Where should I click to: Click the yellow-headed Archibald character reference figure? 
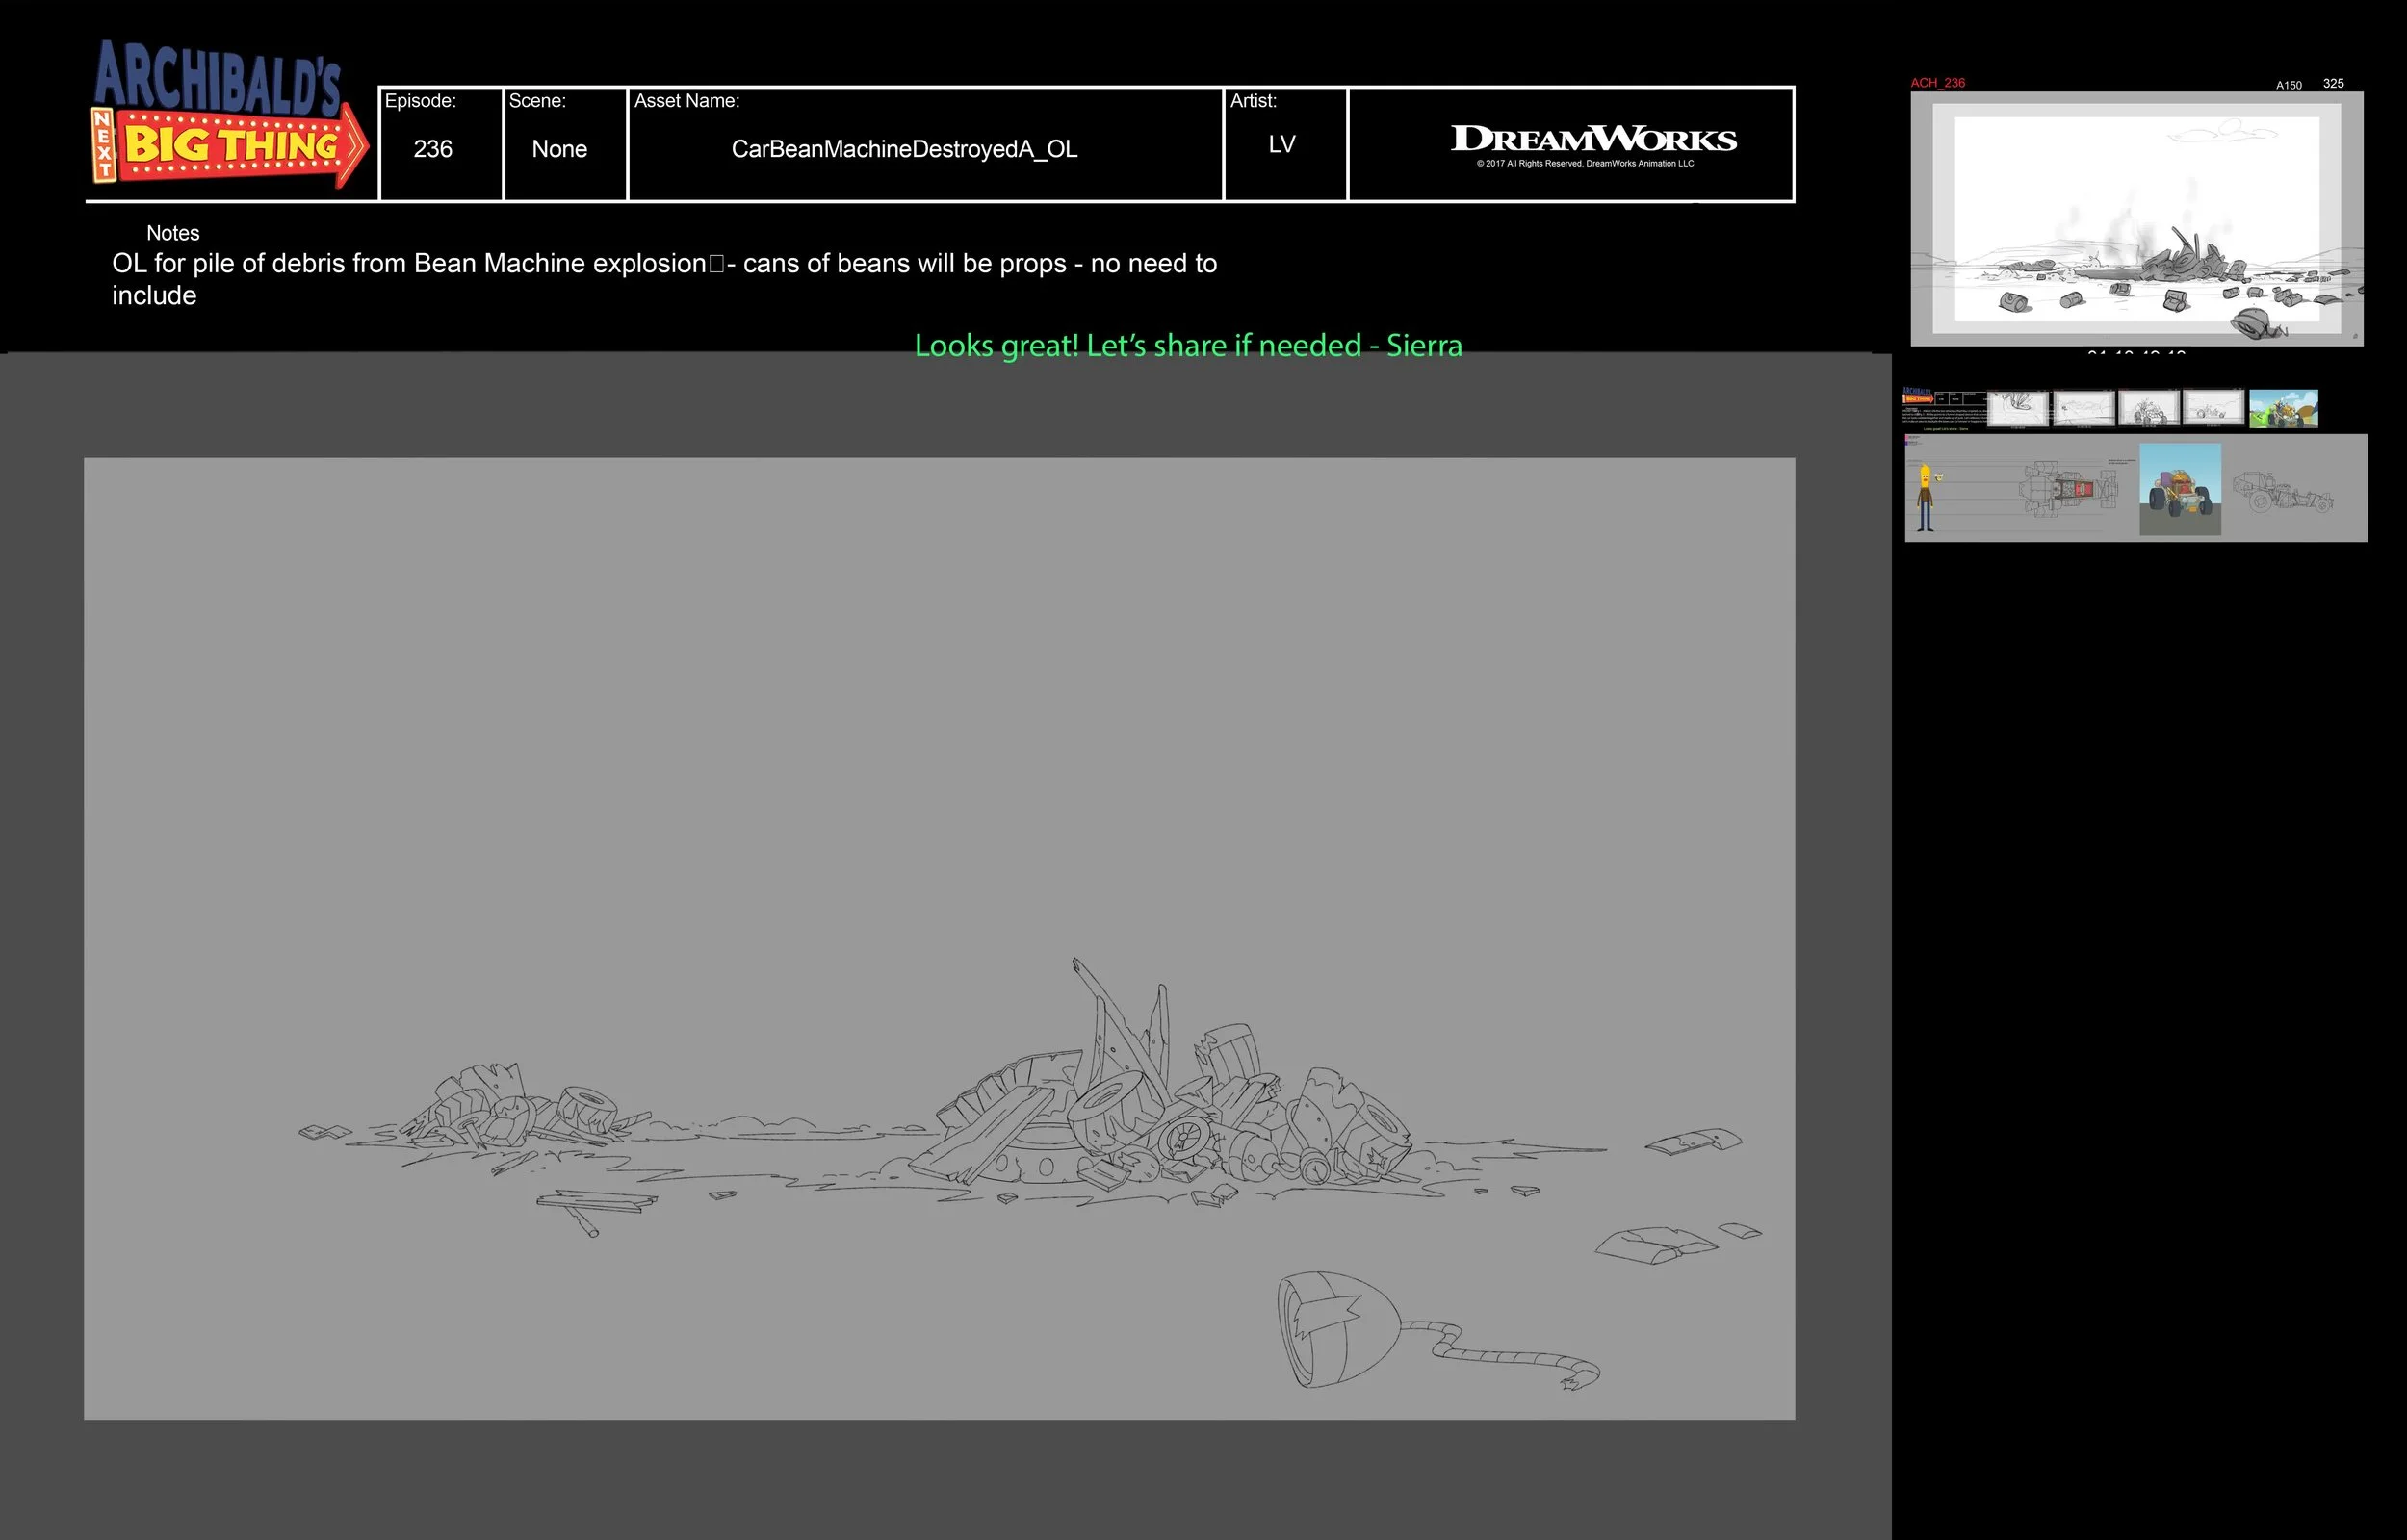click(x=1925, y=497)
